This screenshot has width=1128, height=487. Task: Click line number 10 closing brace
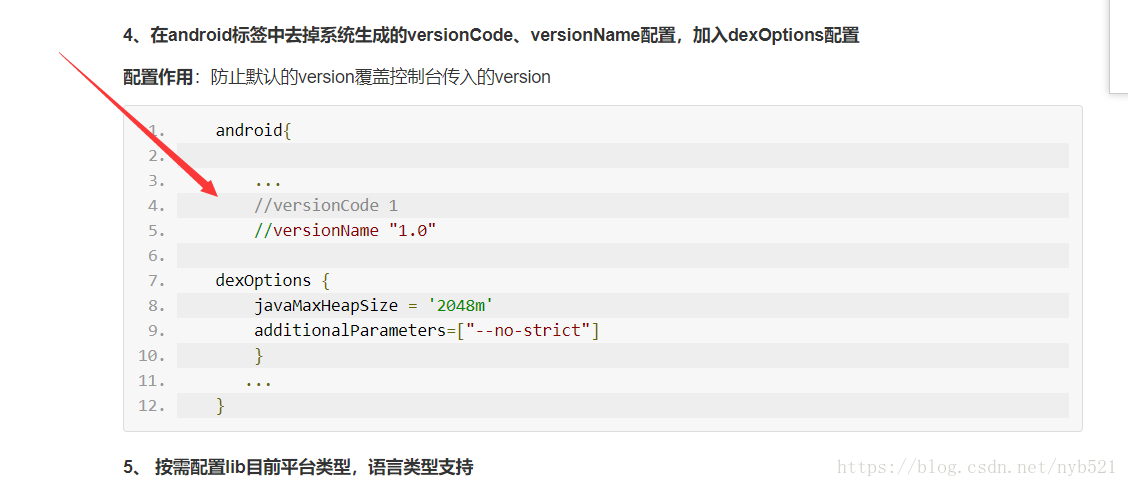(x=259, y=355)
